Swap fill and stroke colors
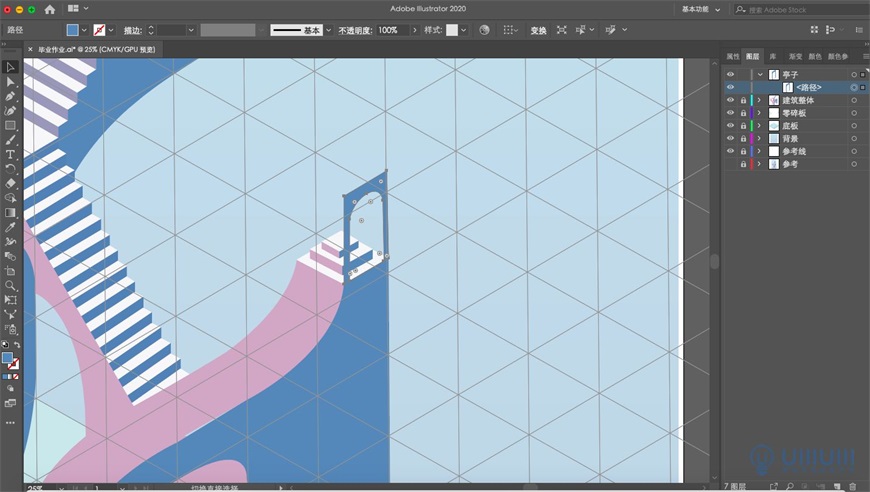 click(x=17, y=344)
